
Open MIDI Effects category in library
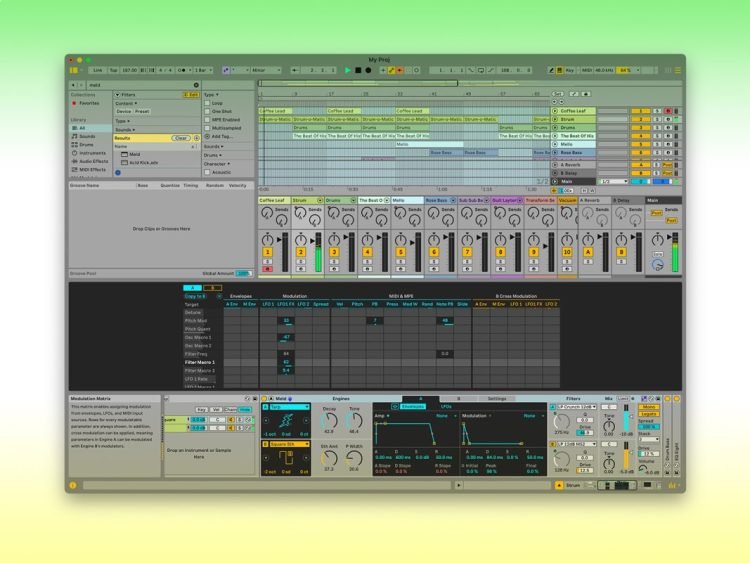(94, 170)
